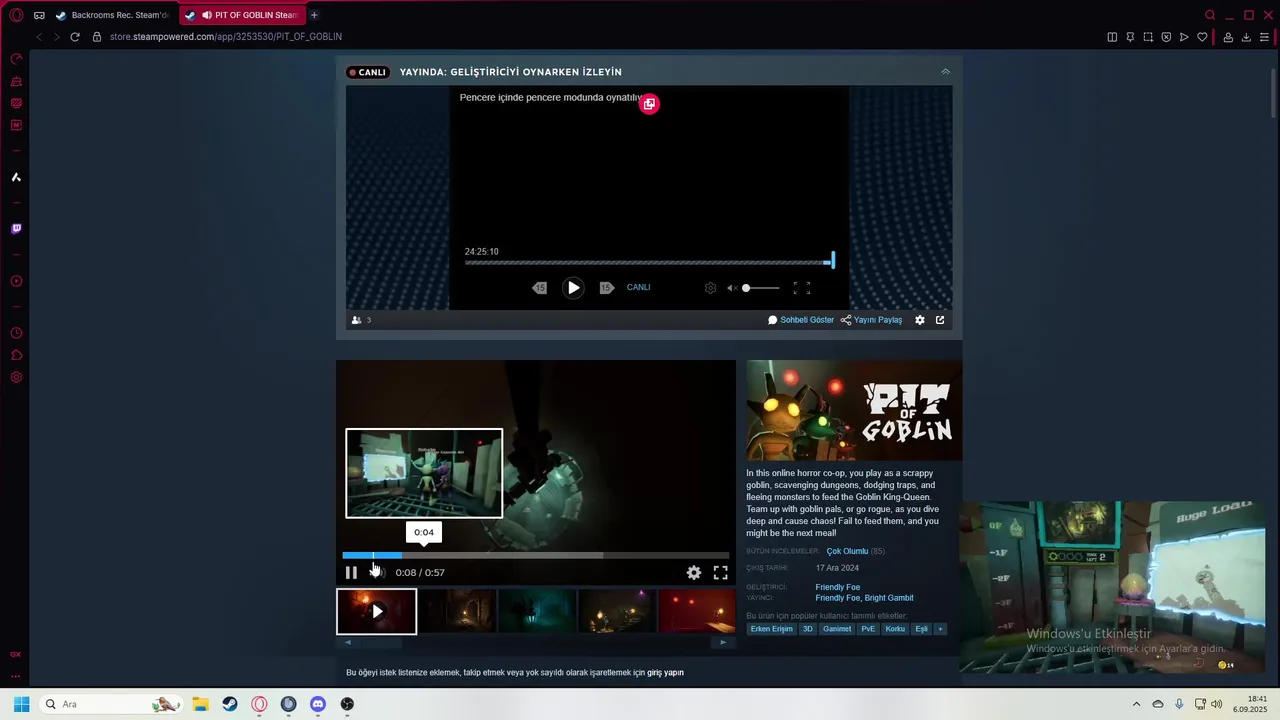This screenshot has width=1280, height=720.
Task: Click the pinboard pin icon in toolbar
Action: point(1130,37)
